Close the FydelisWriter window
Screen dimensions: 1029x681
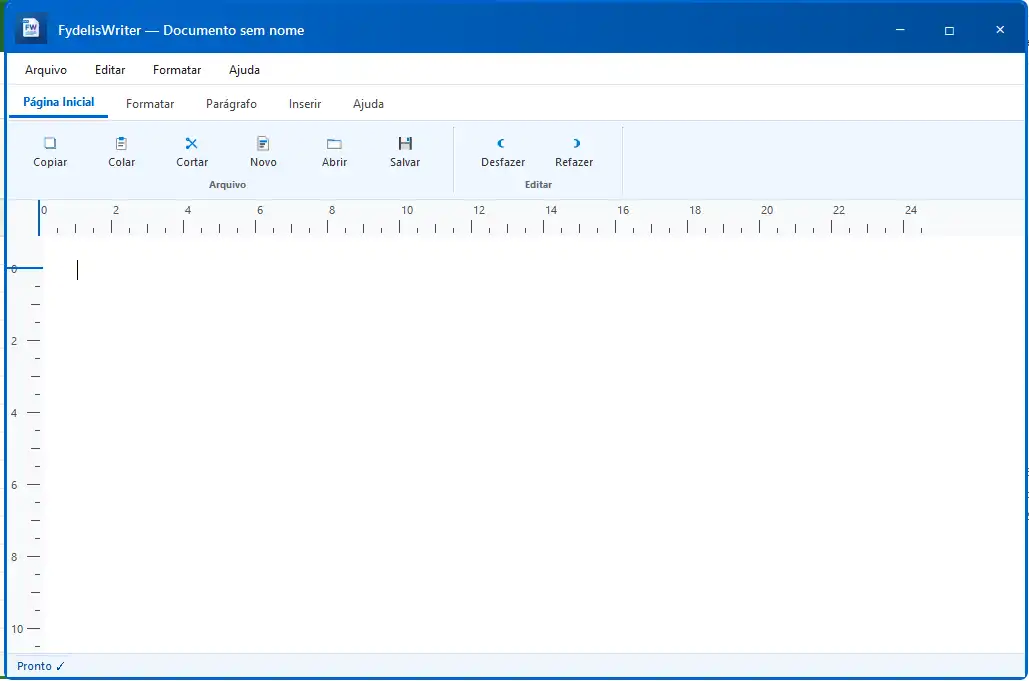click(x=999, y=30)
